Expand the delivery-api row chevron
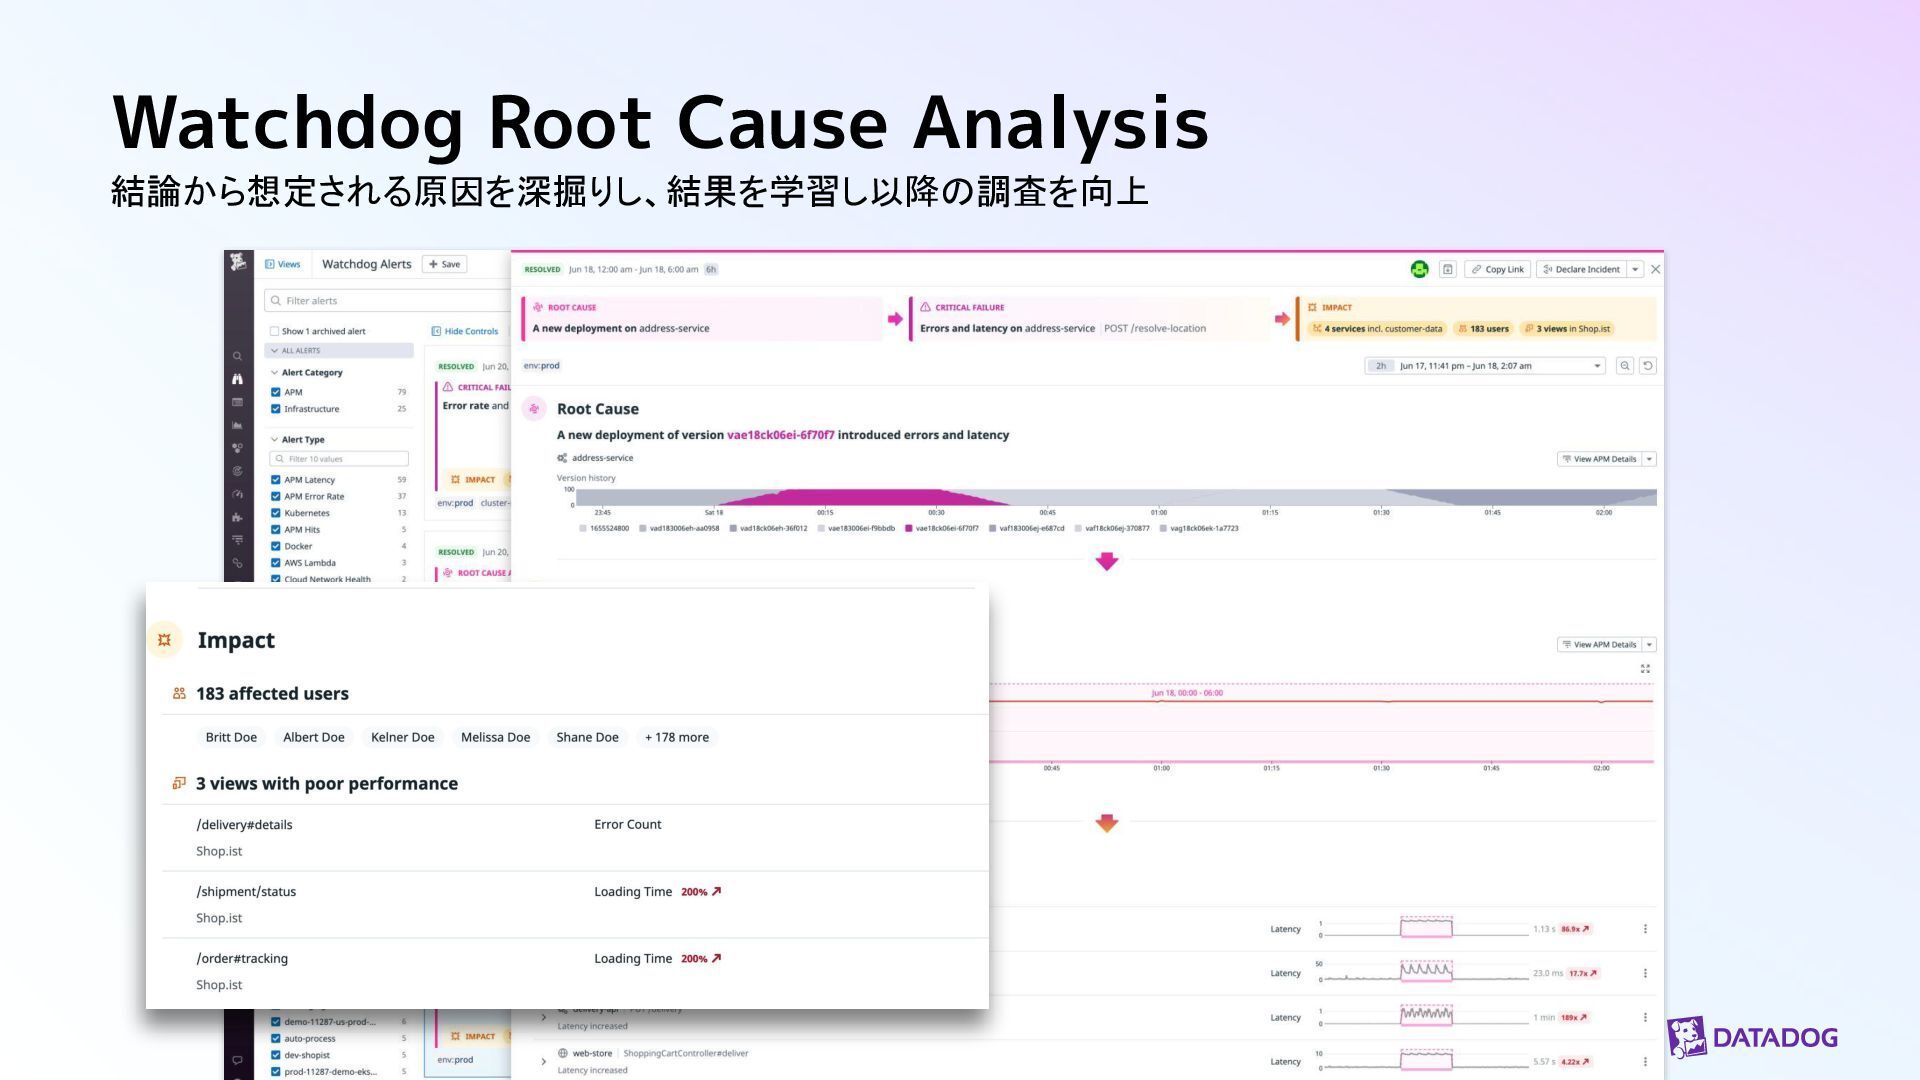Viewport: 1920px width, 1080px height. point(543,1017)
